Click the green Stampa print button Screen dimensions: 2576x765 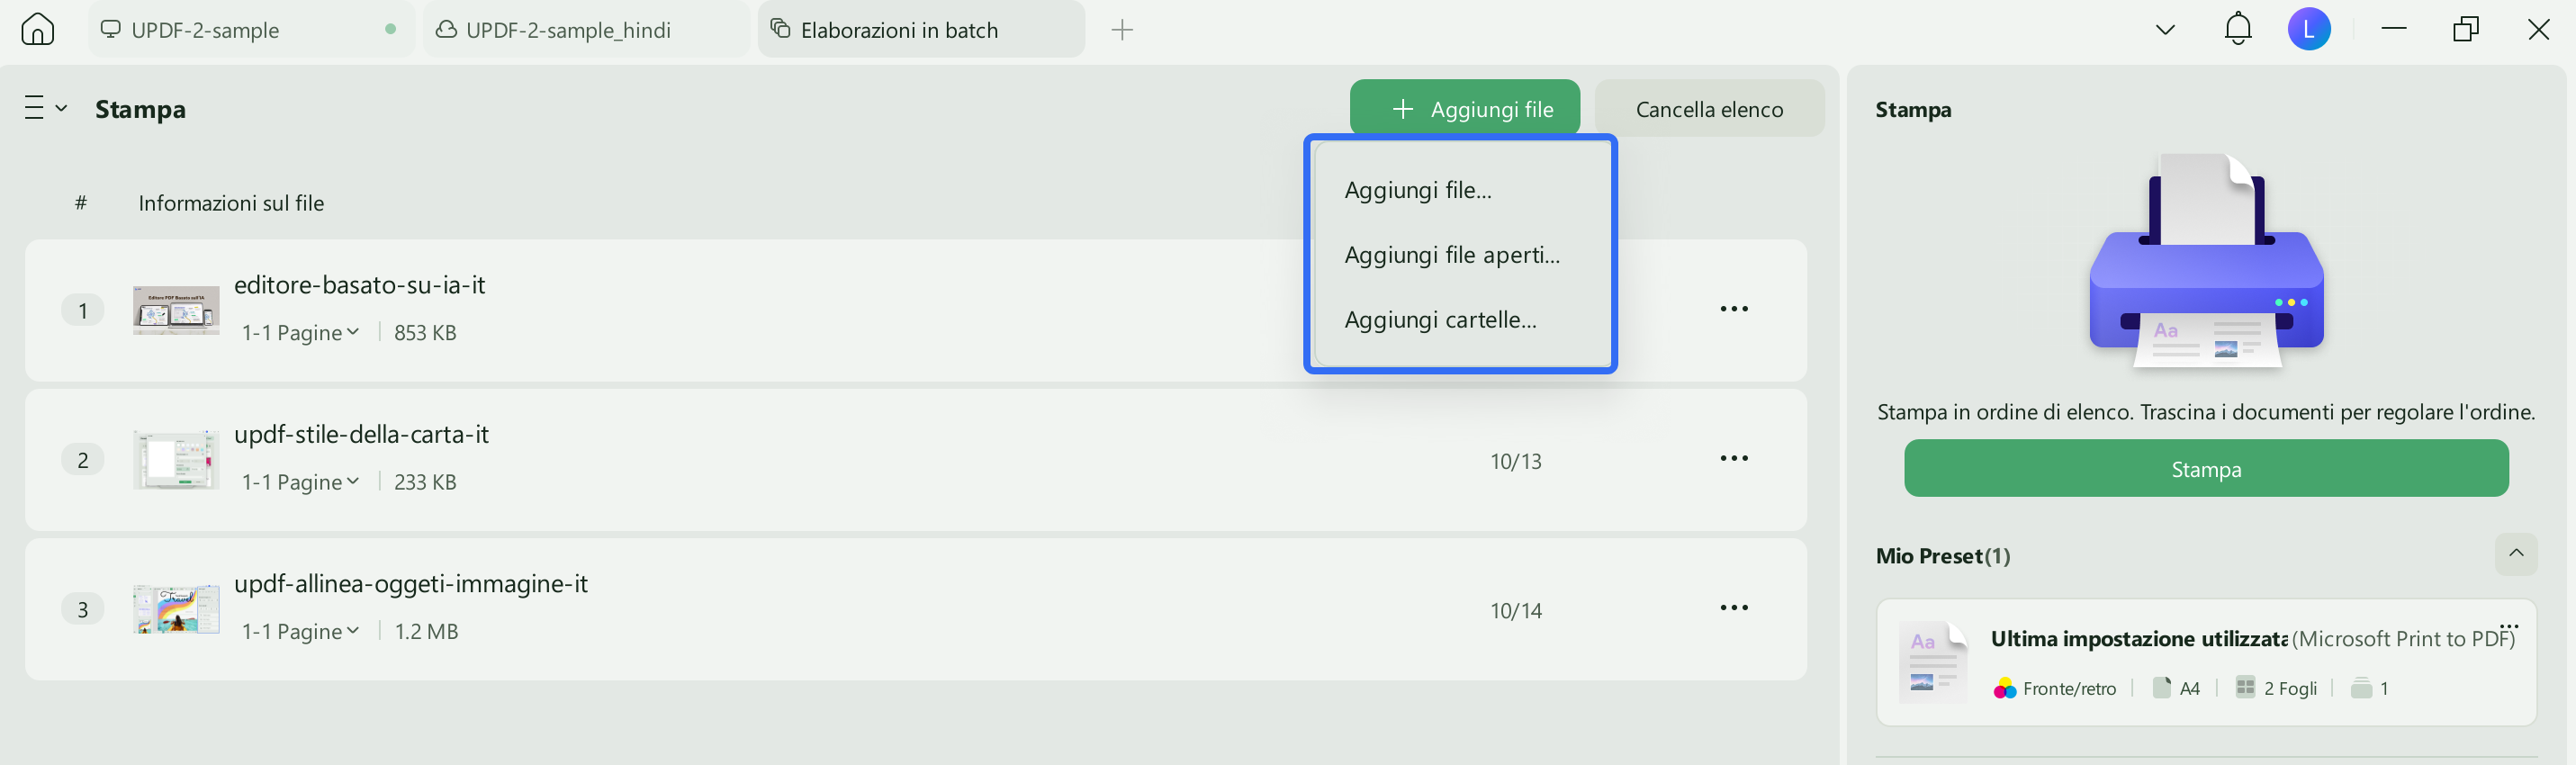coord(2206,469)
